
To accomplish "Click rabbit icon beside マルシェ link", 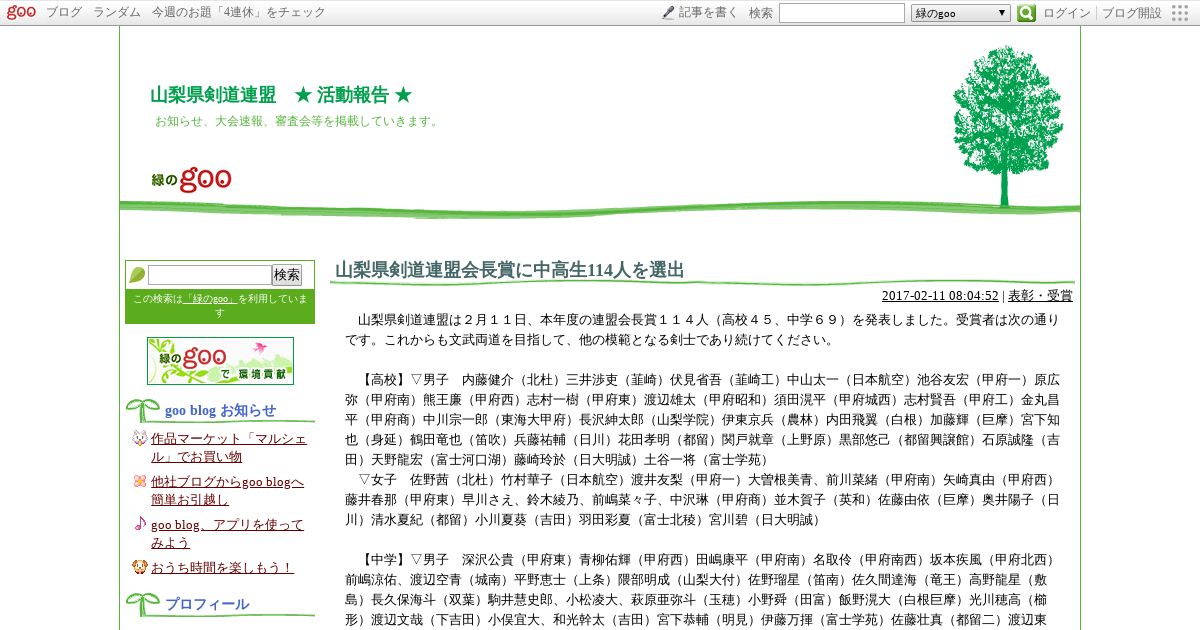I will point(139,438).
